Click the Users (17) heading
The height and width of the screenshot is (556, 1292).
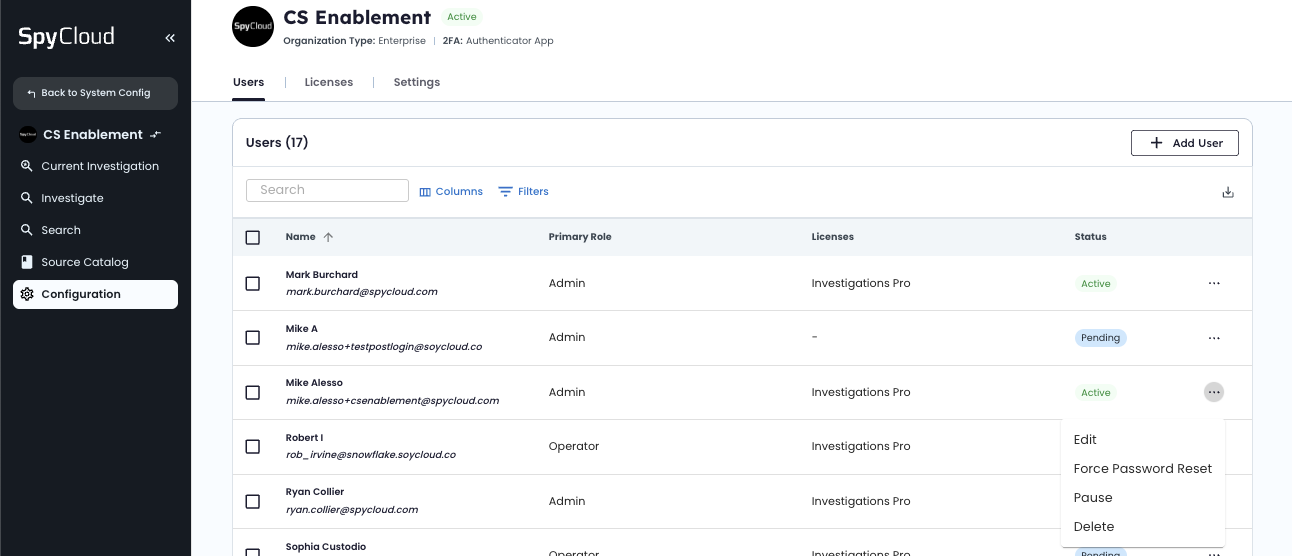(x=277, y=143)
